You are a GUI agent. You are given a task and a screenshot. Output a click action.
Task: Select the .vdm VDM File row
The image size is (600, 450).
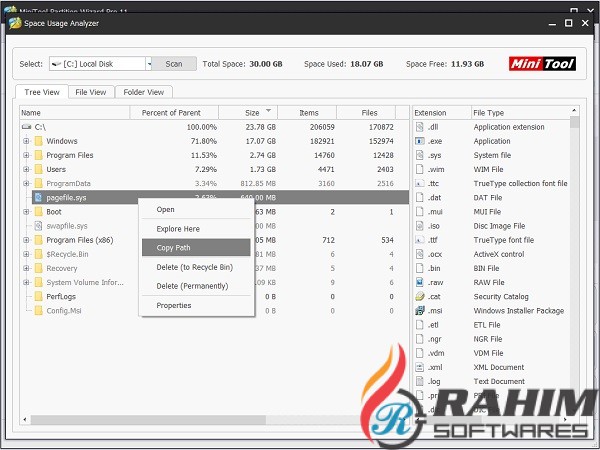tap(492, 353)
